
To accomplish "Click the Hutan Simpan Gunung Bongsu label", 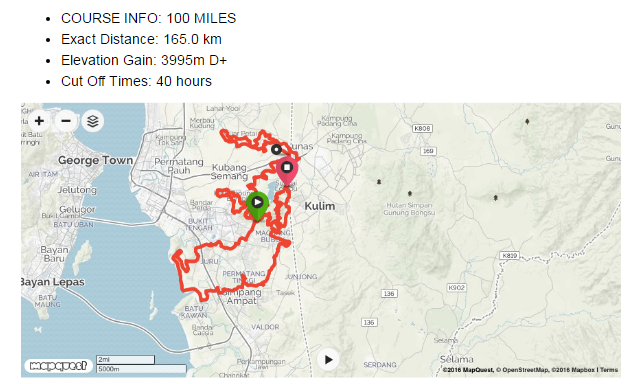I will click(x=409, y=209).
